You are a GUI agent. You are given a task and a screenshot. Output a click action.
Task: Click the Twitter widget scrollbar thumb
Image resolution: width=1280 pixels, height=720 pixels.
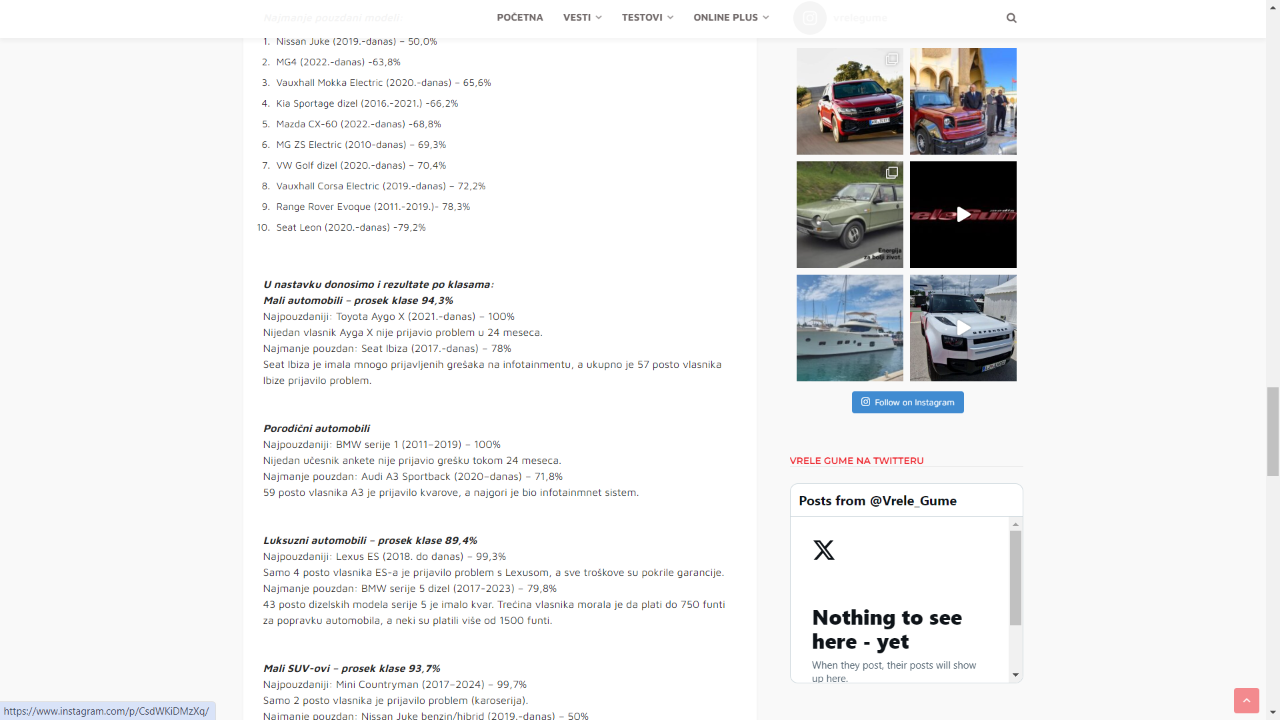1016,577
